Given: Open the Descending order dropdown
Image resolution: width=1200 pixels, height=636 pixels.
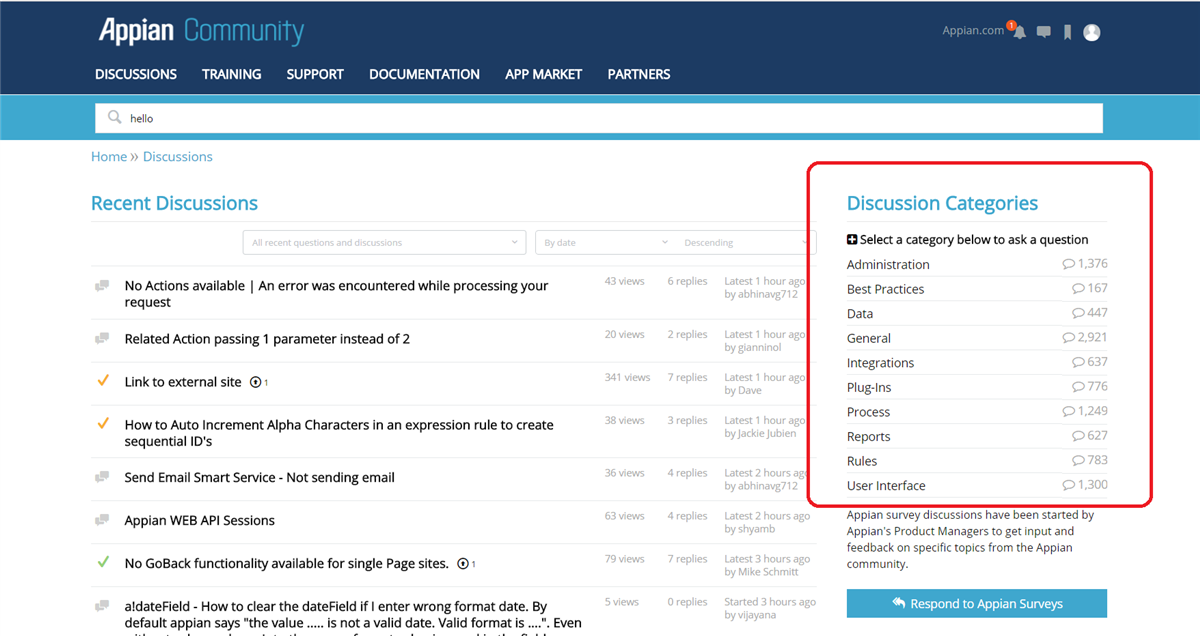Looking at the screenshot, I should [x=745, y=242].
